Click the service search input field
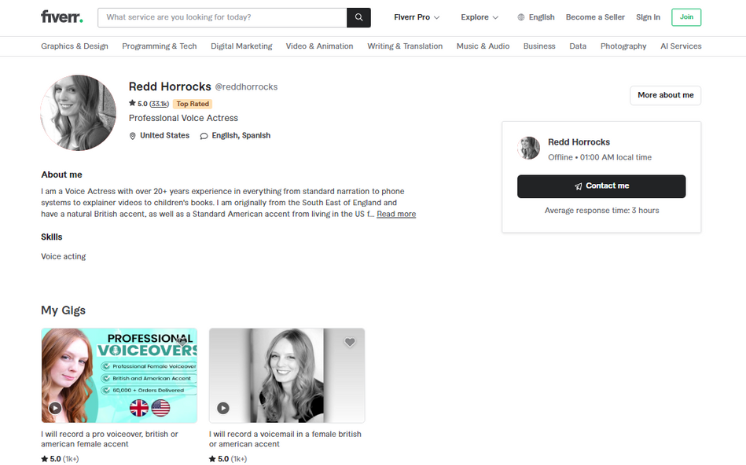The width and height of the screenshot is (746, 465). pyautogui.click(x=222, y=18)
